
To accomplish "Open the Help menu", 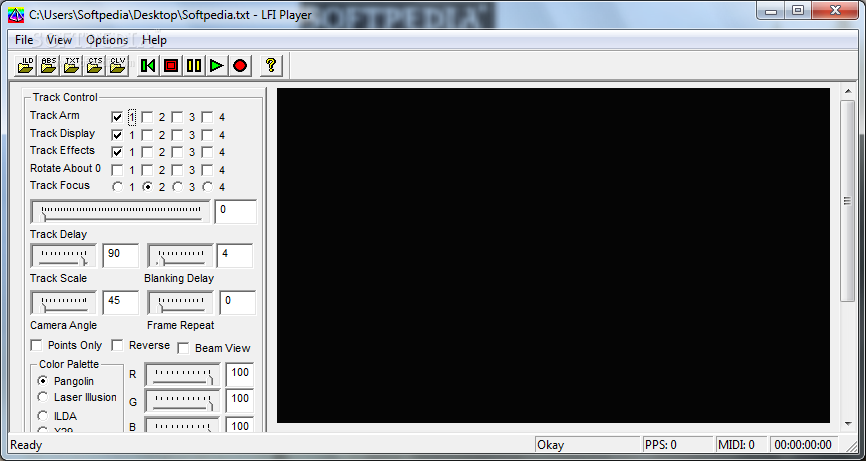I will [154, 40].
